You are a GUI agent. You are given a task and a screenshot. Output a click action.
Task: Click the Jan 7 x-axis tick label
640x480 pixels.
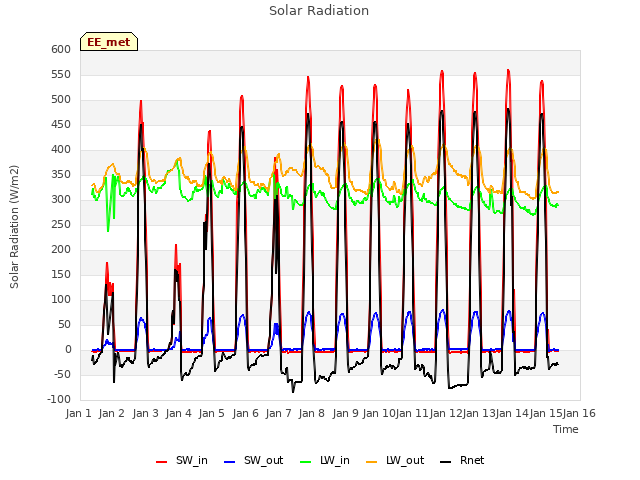[x=279, y=413]
